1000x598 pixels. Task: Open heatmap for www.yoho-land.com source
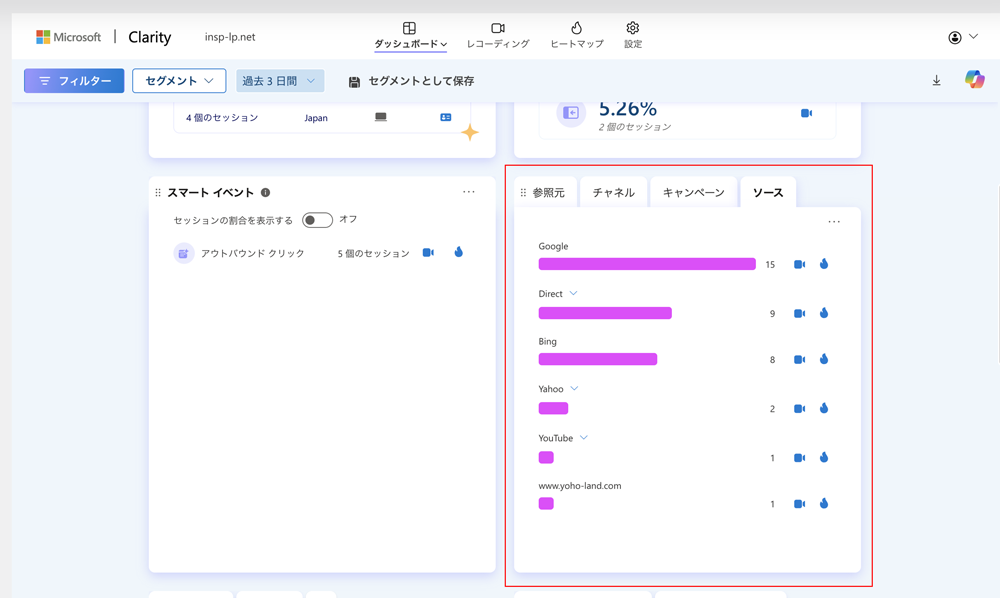(x=824, y=503)
